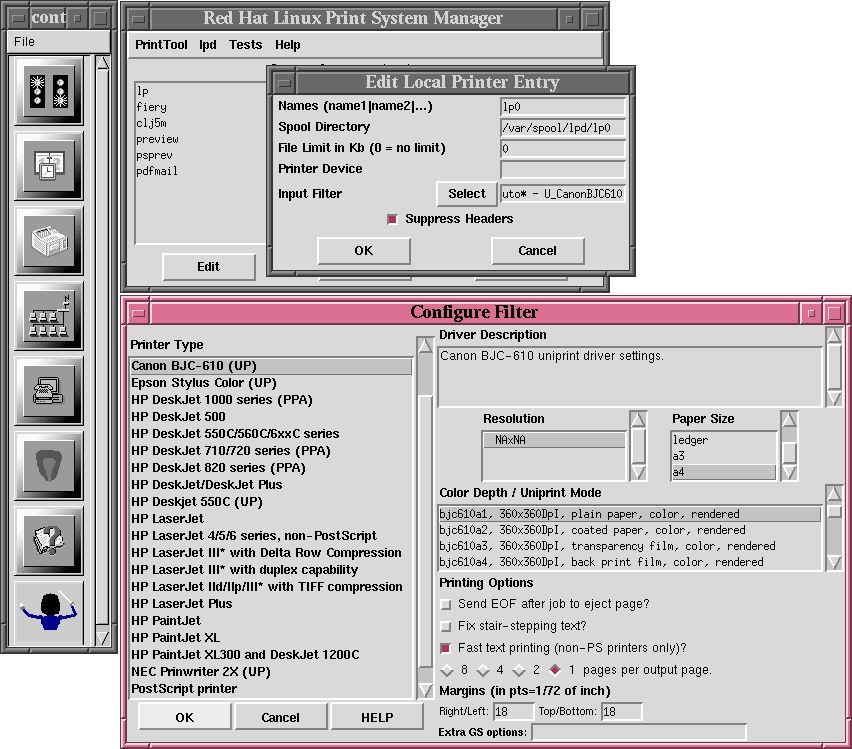The image size is (852, 749).
Task: Click up arrow of Color Depth scrollbar
Action: 834,494
